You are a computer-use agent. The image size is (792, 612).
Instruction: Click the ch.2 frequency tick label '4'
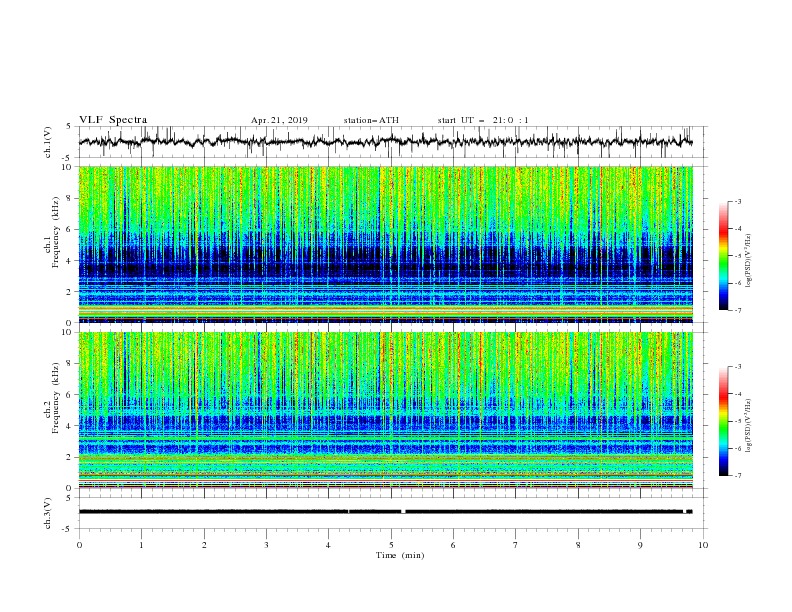pos(69,426)
